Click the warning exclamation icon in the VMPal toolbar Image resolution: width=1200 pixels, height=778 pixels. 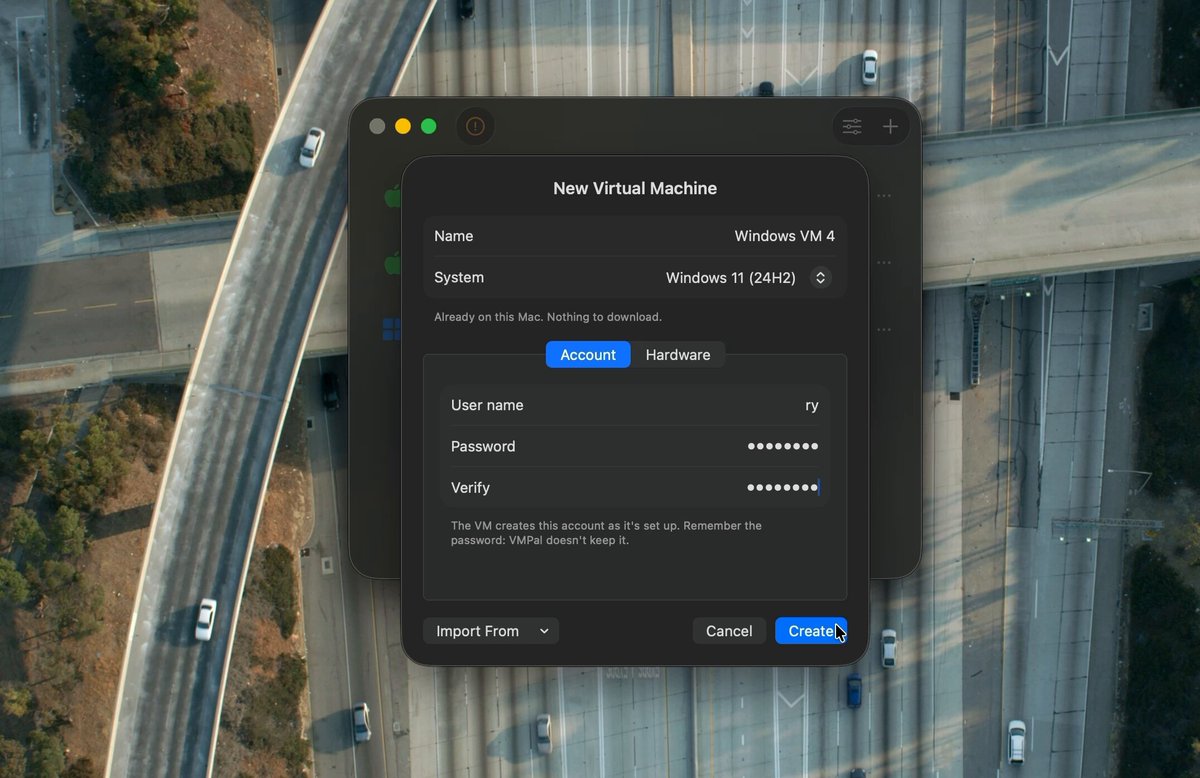[x=475, y=126]
